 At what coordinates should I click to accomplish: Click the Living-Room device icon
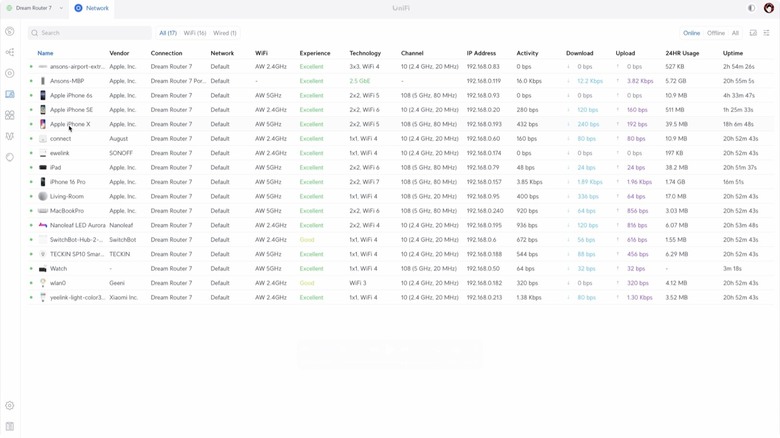pyautogui.click(x=43, y=196)
